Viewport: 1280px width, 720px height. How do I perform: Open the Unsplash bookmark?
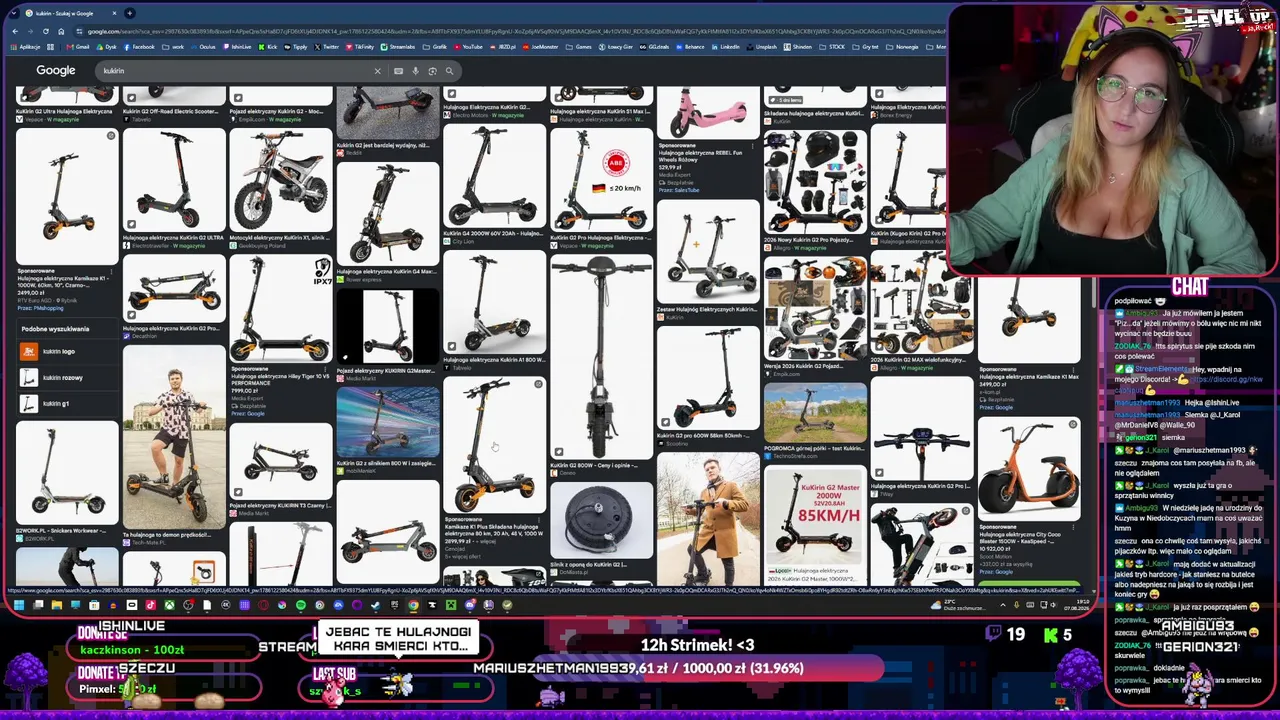click(x=762, y=47)
